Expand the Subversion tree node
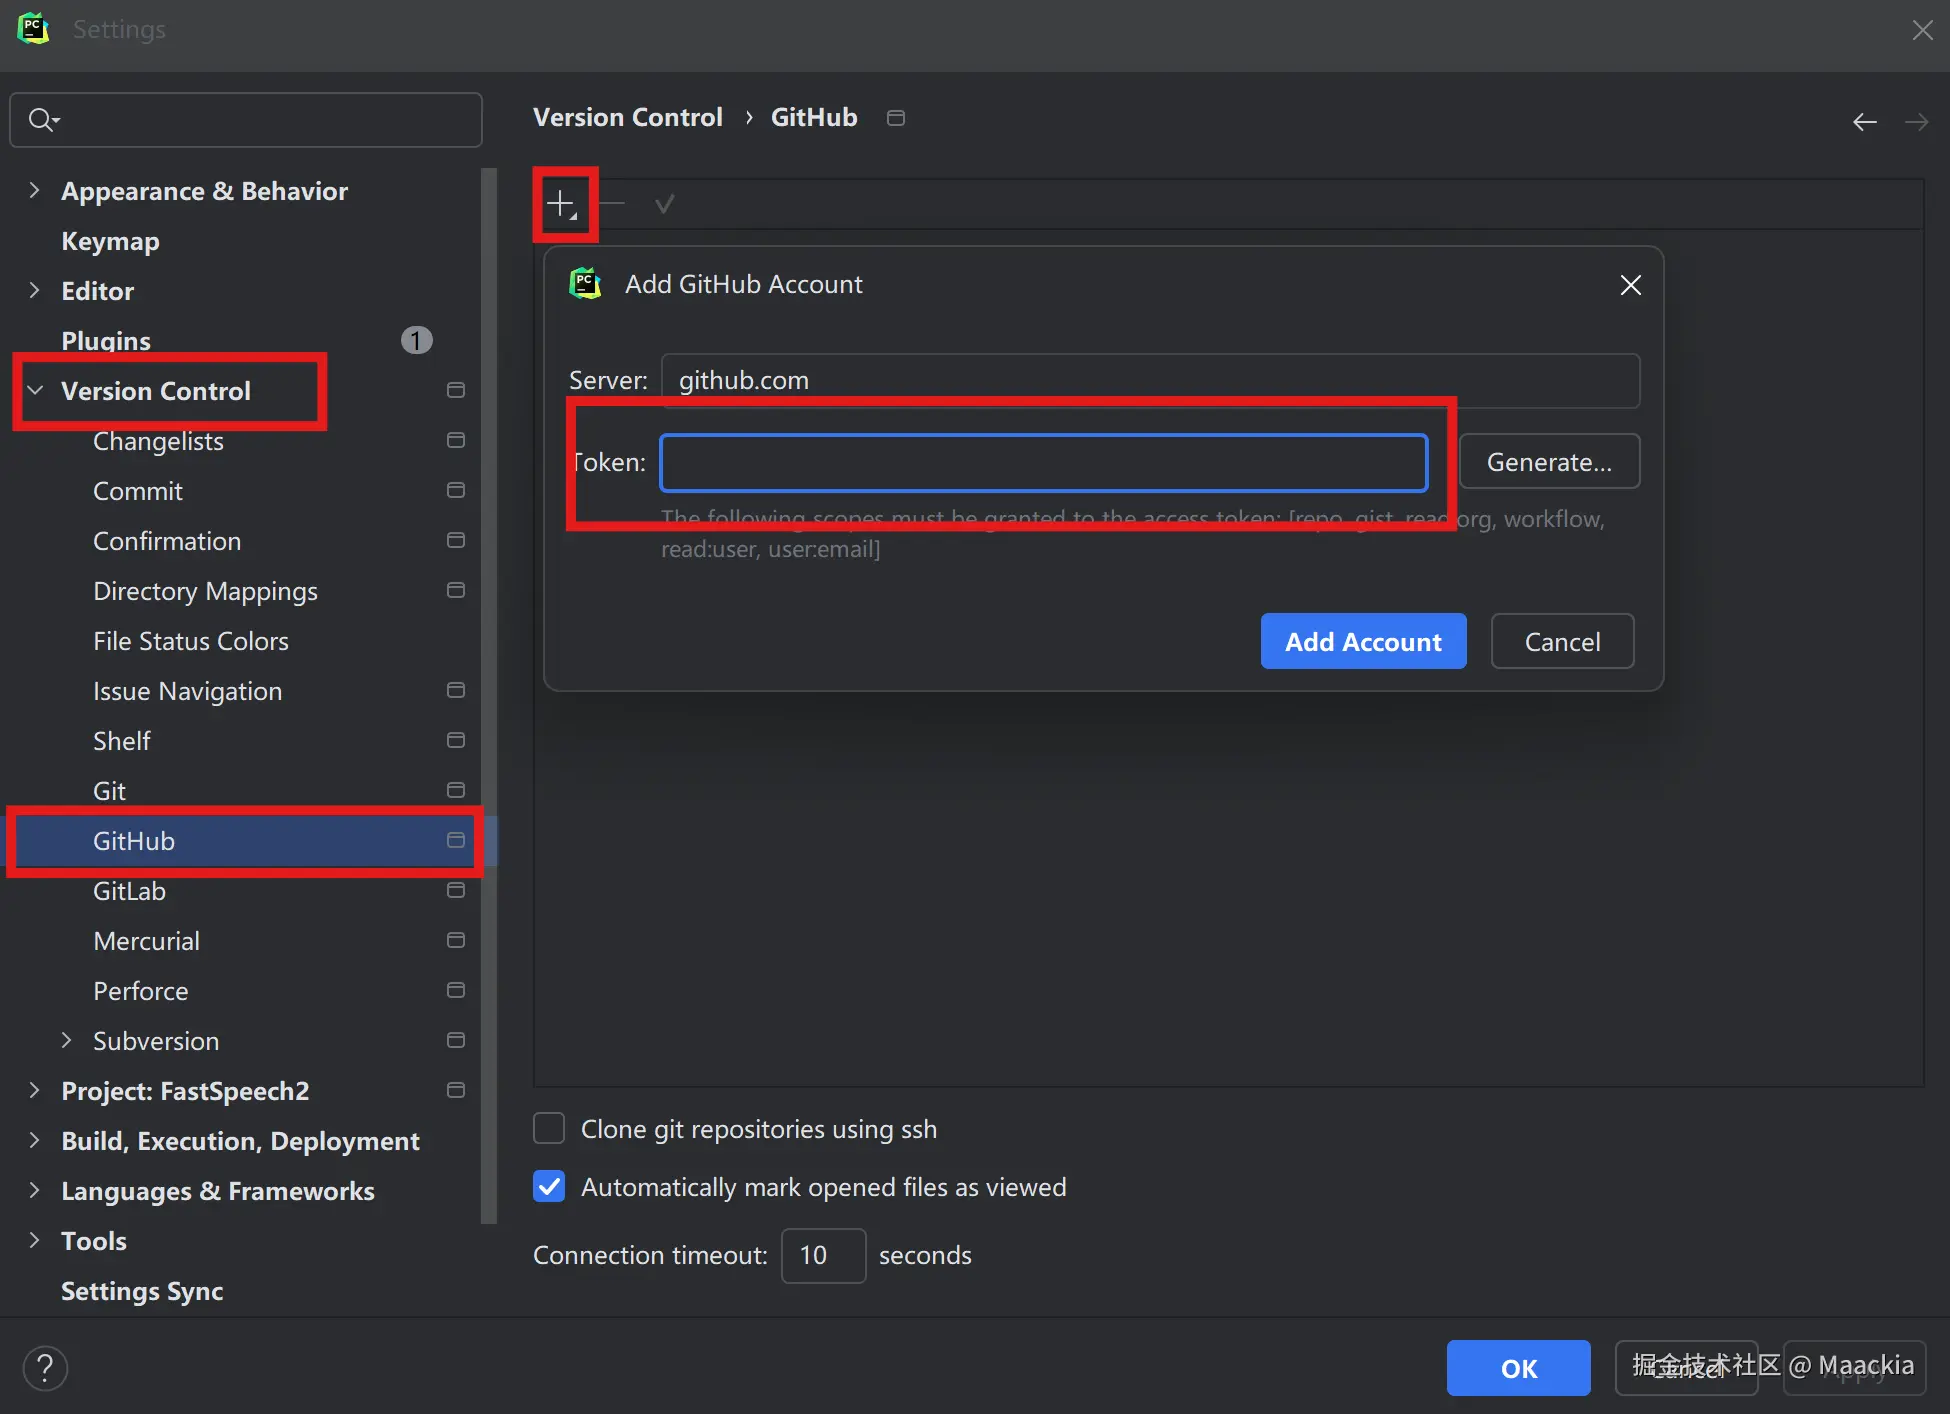This screenshot has width=1950, height=1414. [66, 1040]
